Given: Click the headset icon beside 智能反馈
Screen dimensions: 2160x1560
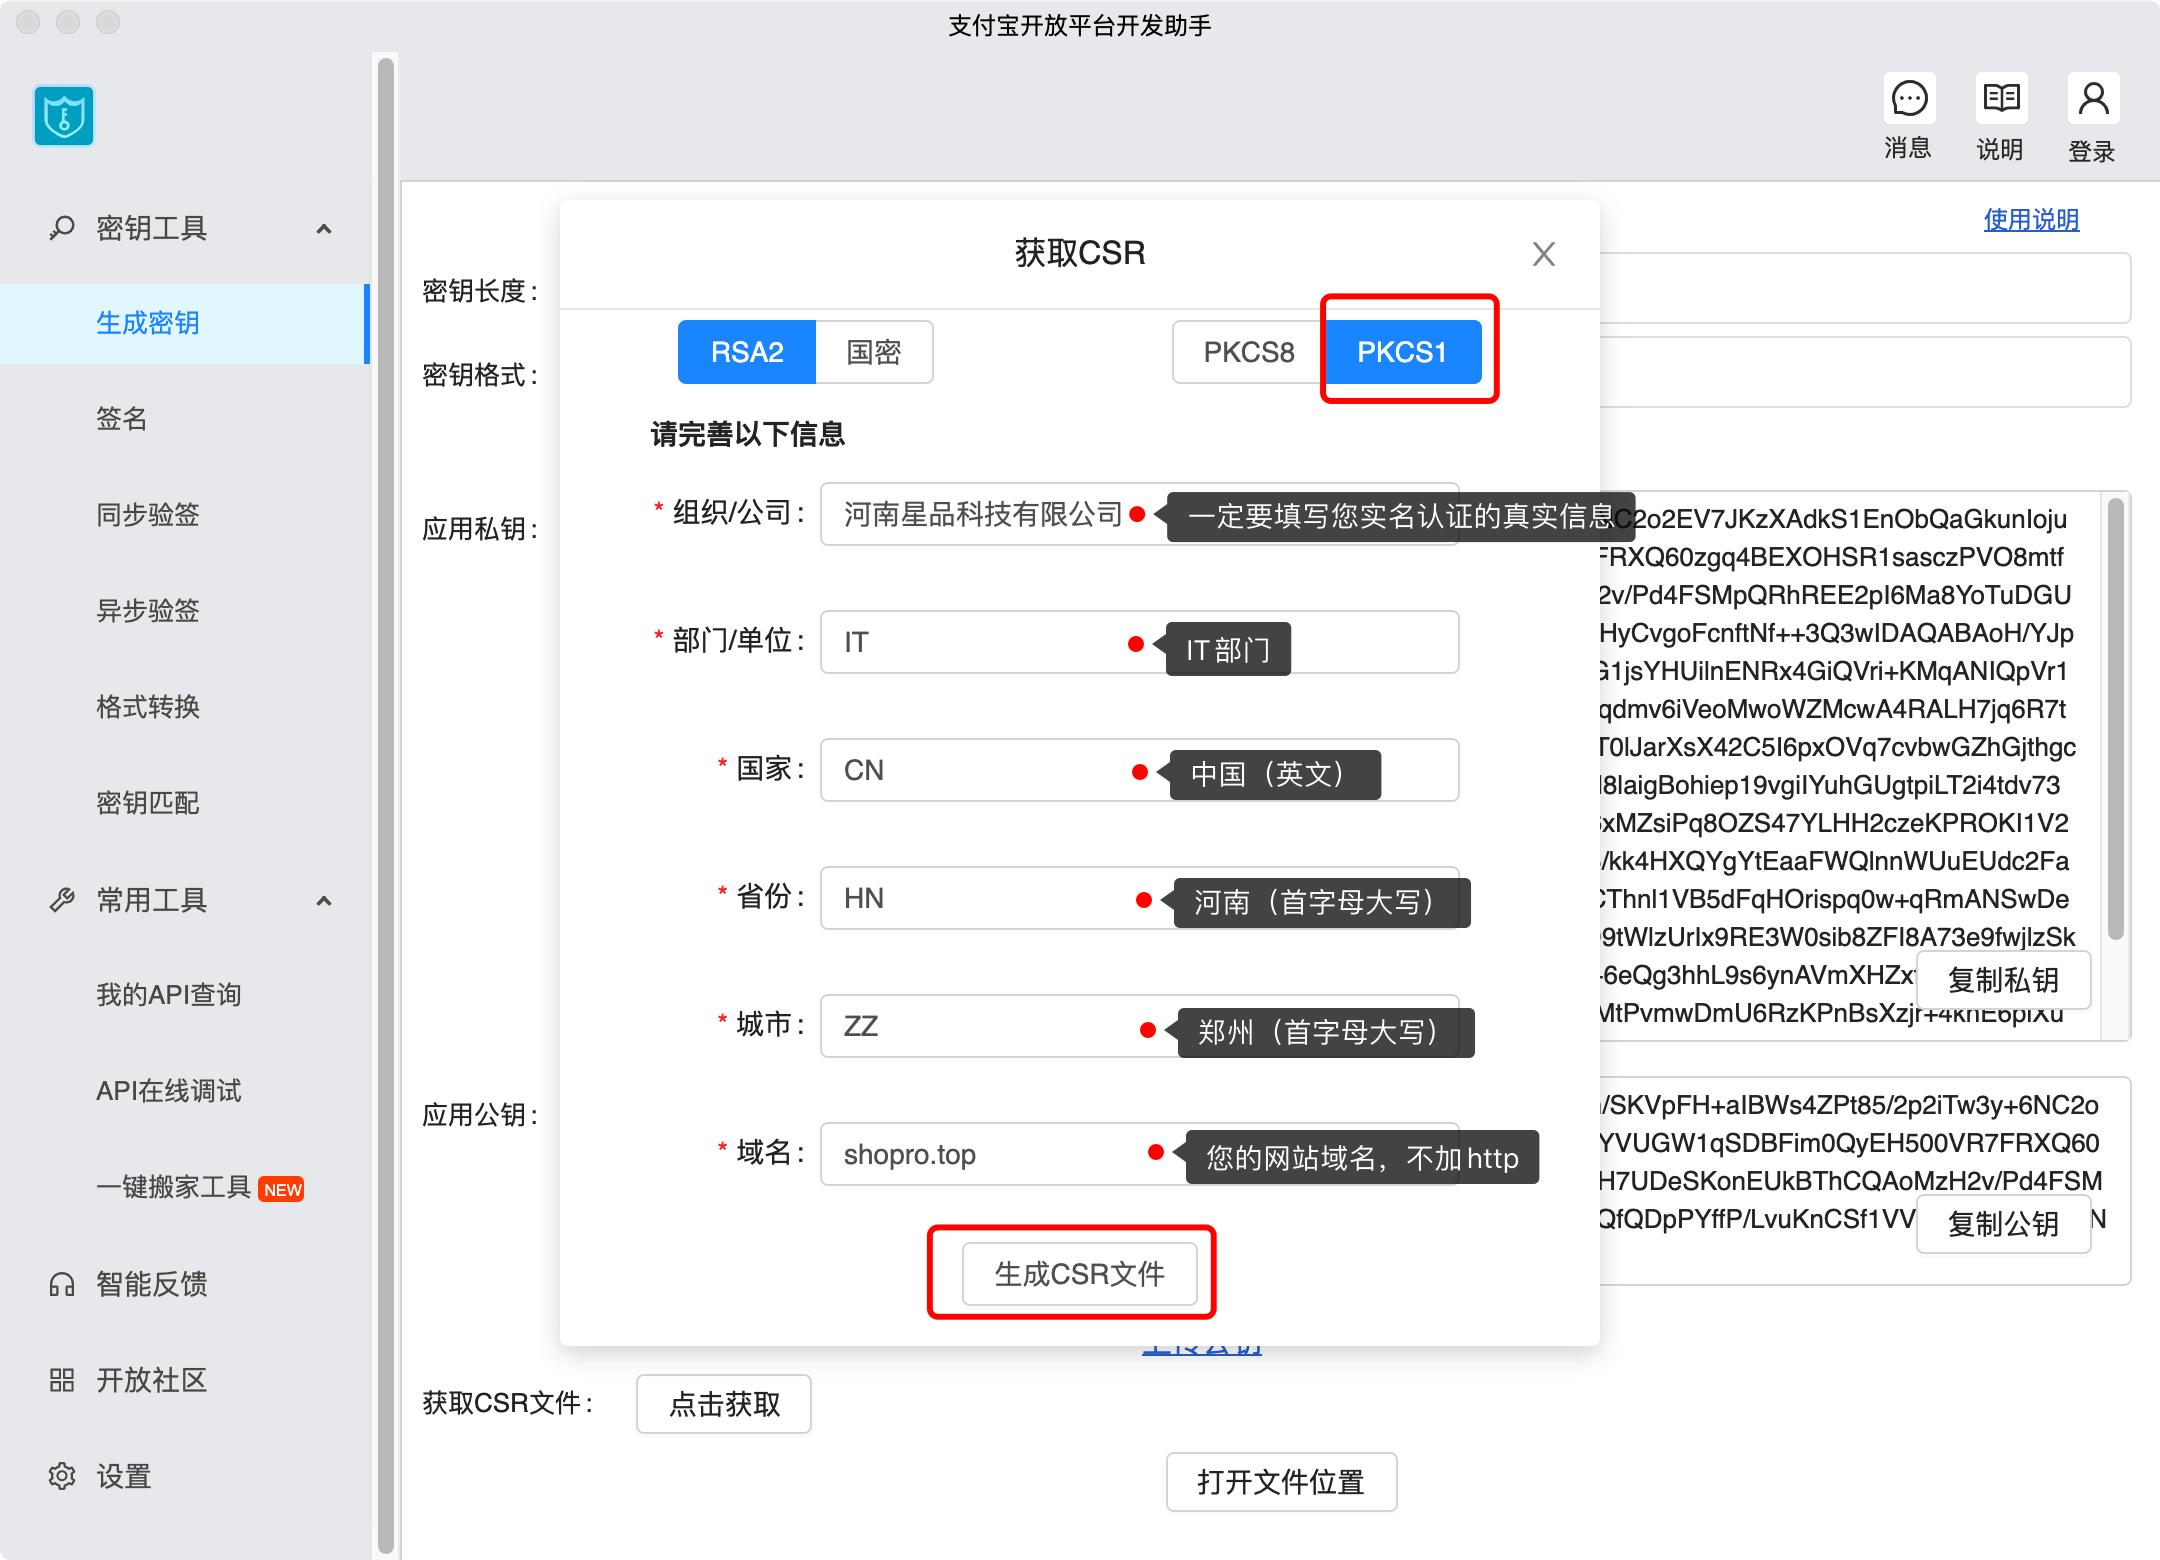Looking at the screenshot, I should pos(62,1284).
